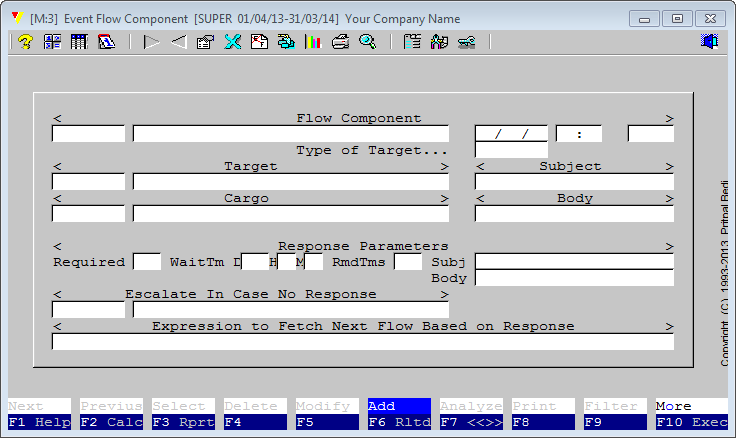
Task: Click the Type of Target field
Action: pyautogui.click(x=511, y=150)
